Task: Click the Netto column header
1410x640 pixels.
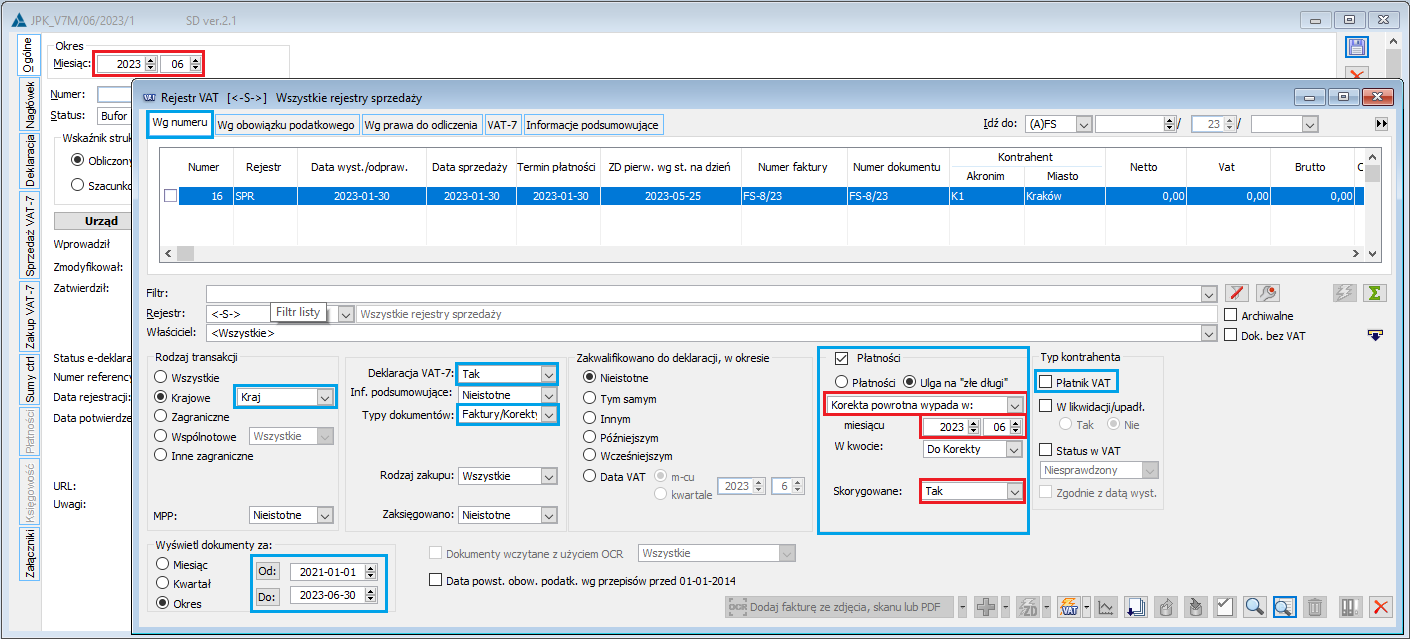Action: 1144,167
